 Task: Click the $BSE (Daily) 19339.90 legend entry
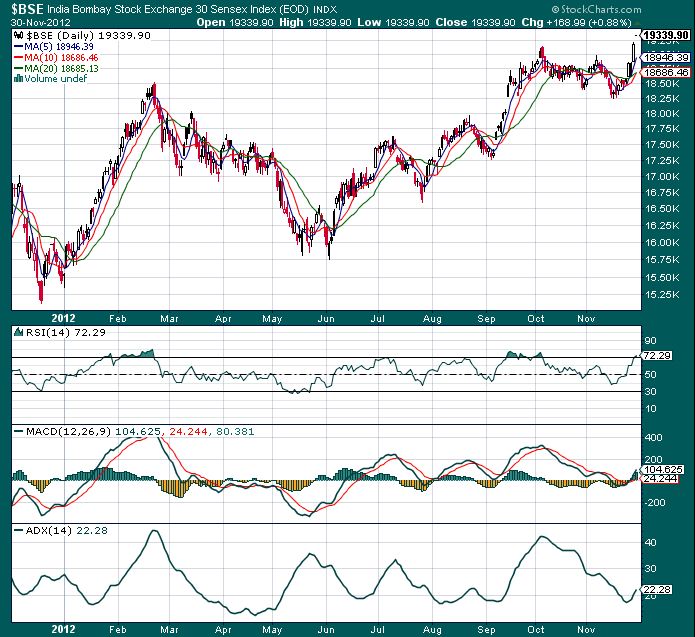88,35
